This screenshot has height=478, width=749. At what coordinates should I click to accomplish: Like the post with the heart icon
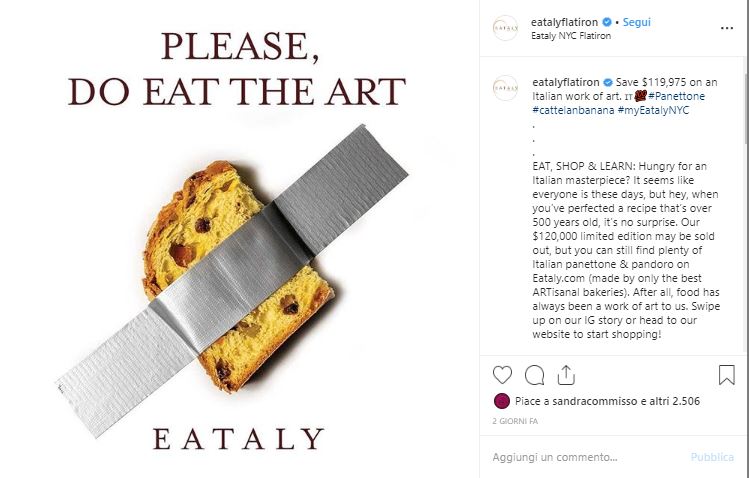(x=502, y=375)
